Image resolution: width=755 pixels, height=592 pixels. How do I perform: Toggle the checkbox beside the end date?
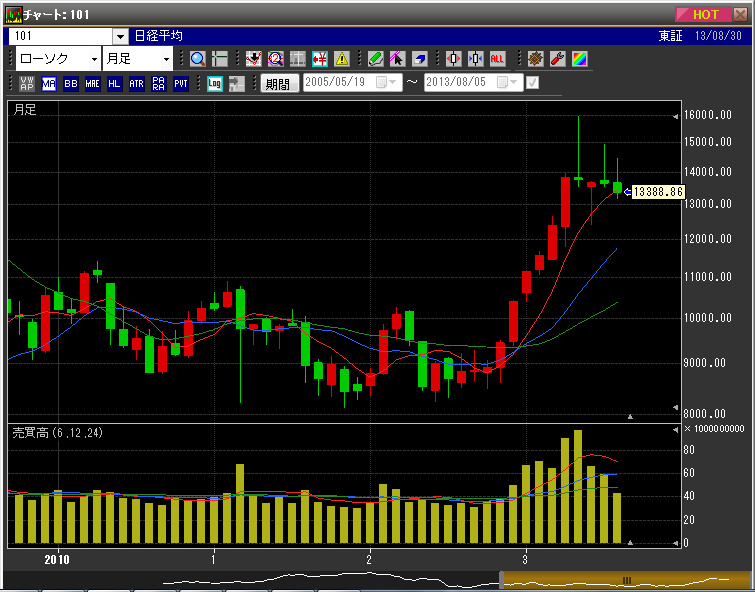[532, 83]
